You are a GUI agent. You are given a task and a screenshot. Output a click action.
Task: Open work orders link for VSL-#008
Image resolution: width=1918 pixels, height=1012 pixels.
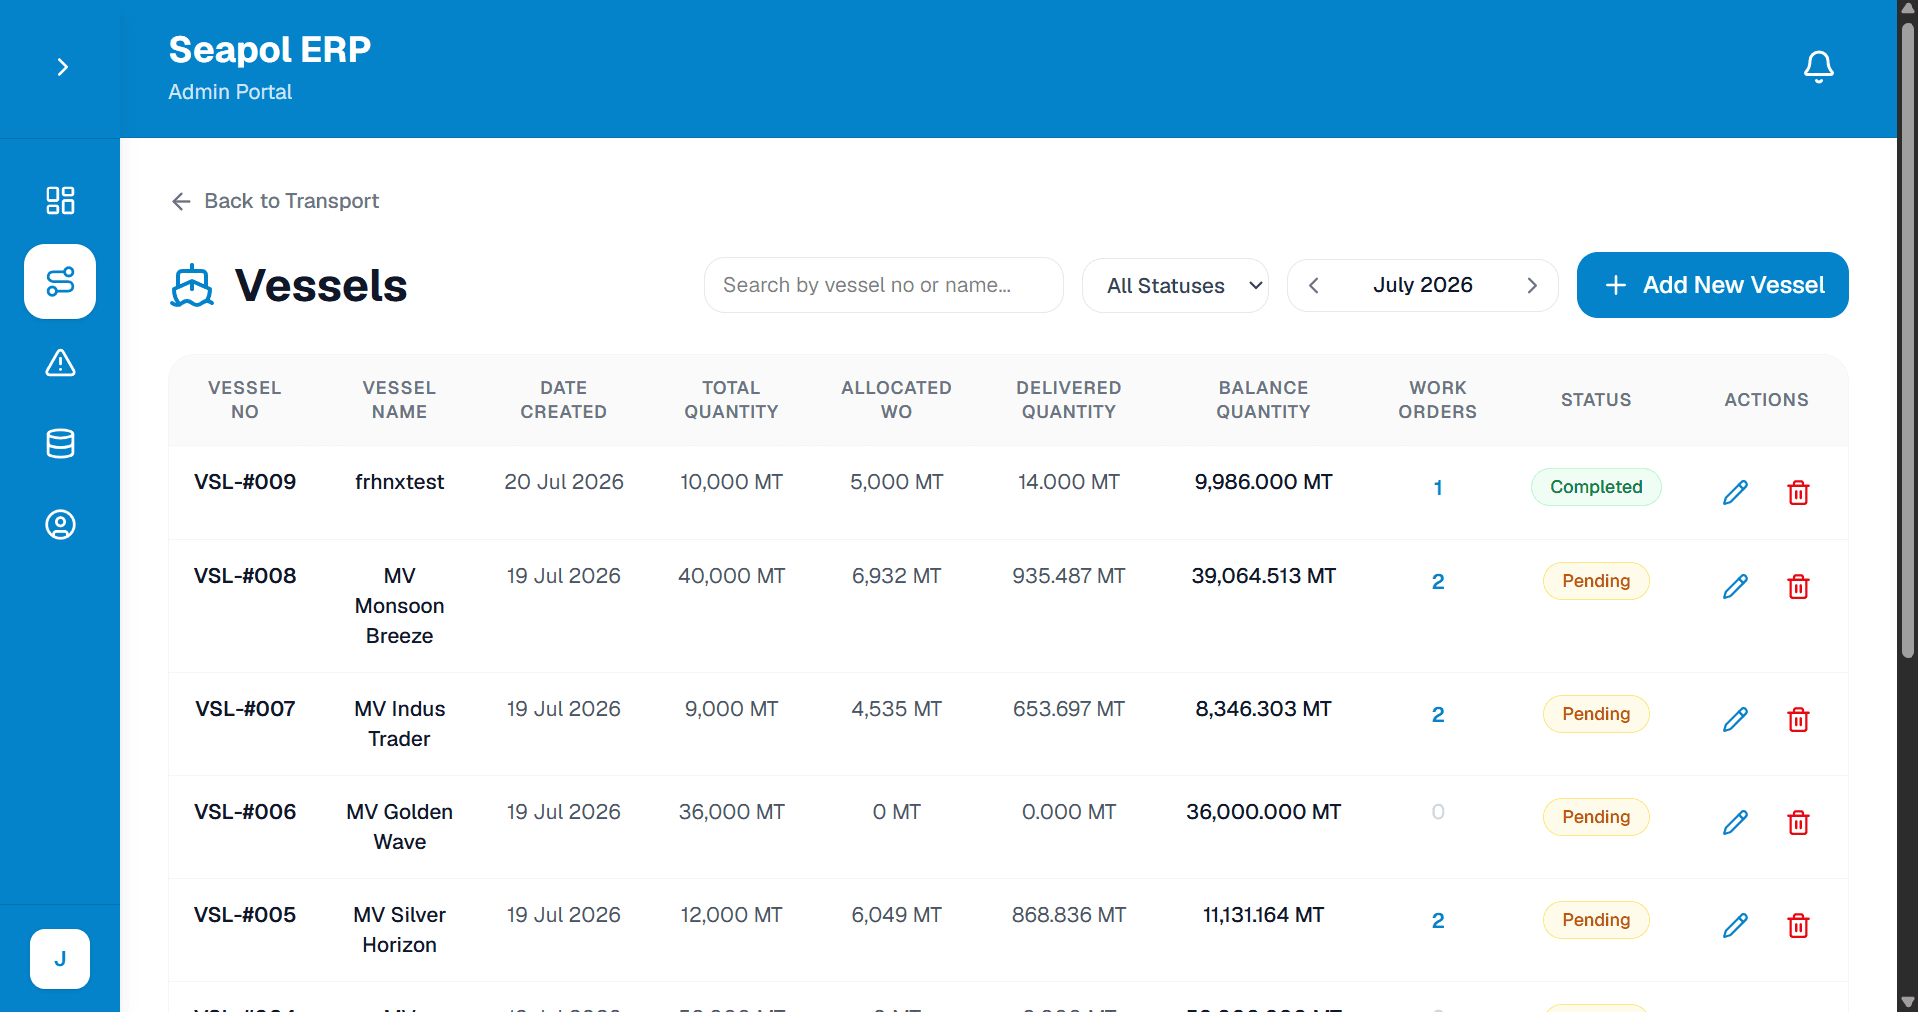(1438, 582)
